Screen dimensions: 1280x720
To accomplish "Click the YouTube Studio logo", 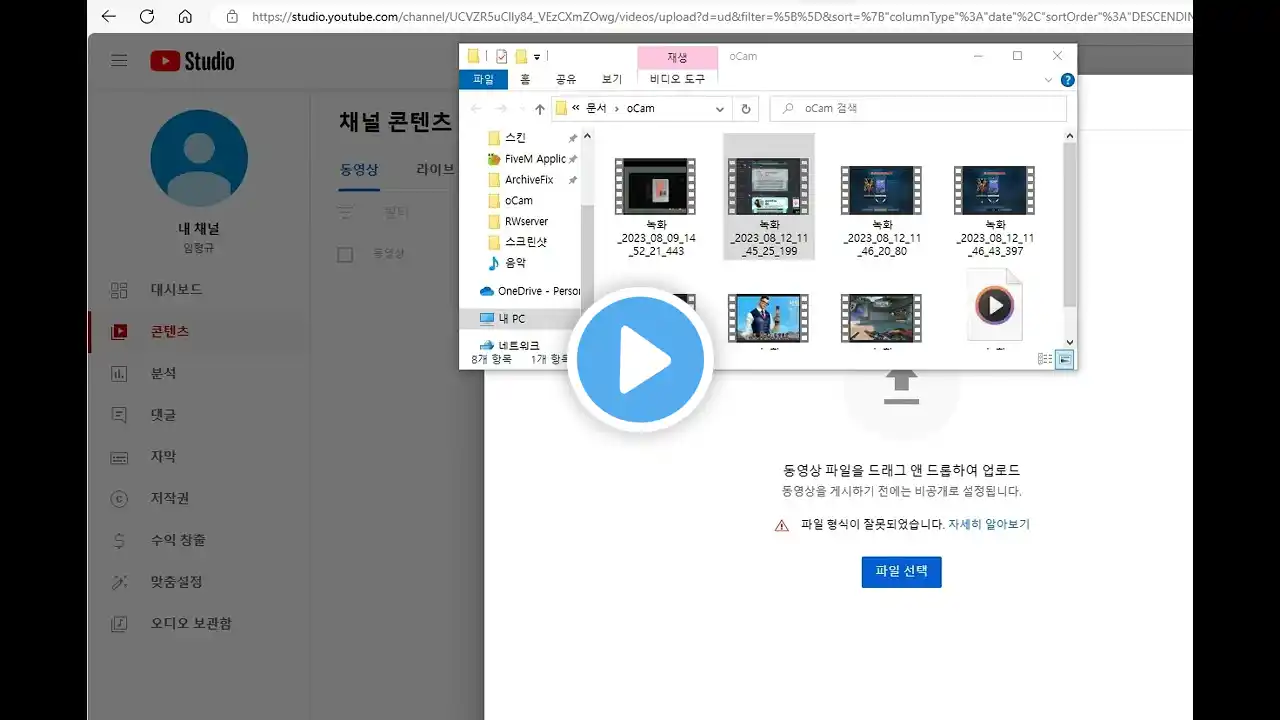I will [192, 61].
